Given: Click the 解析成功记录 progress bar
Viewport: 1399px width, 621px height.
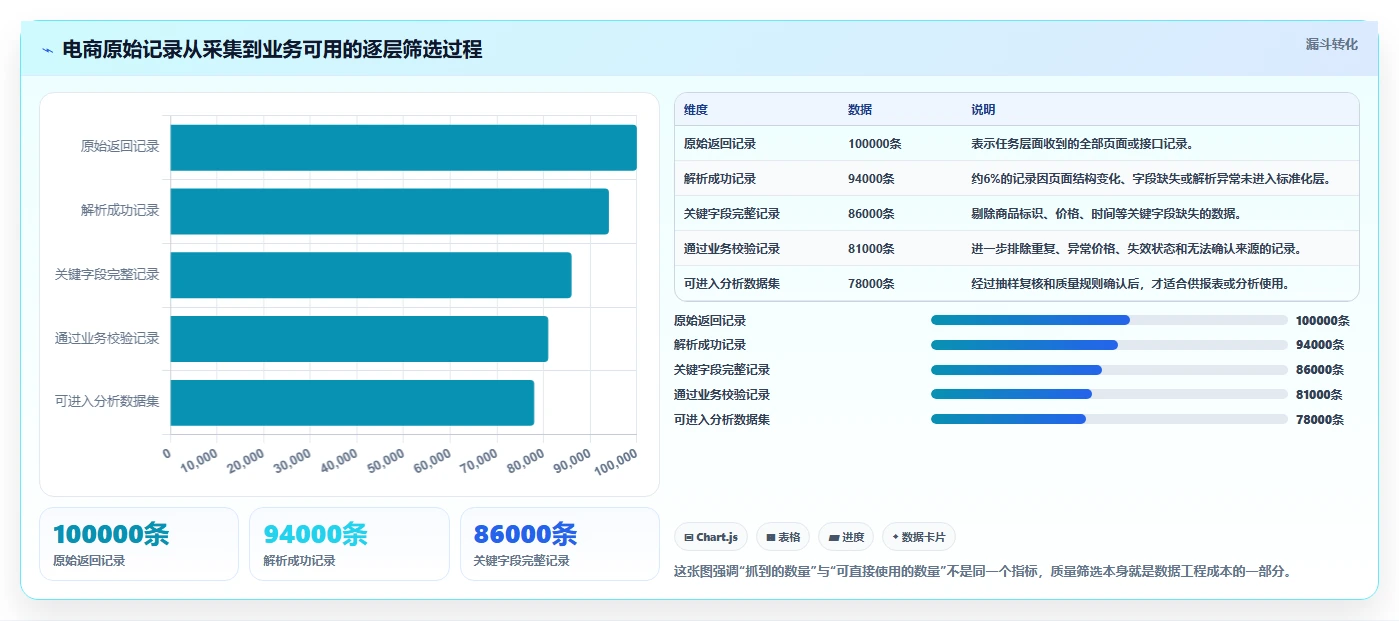Looking at the screenshot, I should (1109, 345).
